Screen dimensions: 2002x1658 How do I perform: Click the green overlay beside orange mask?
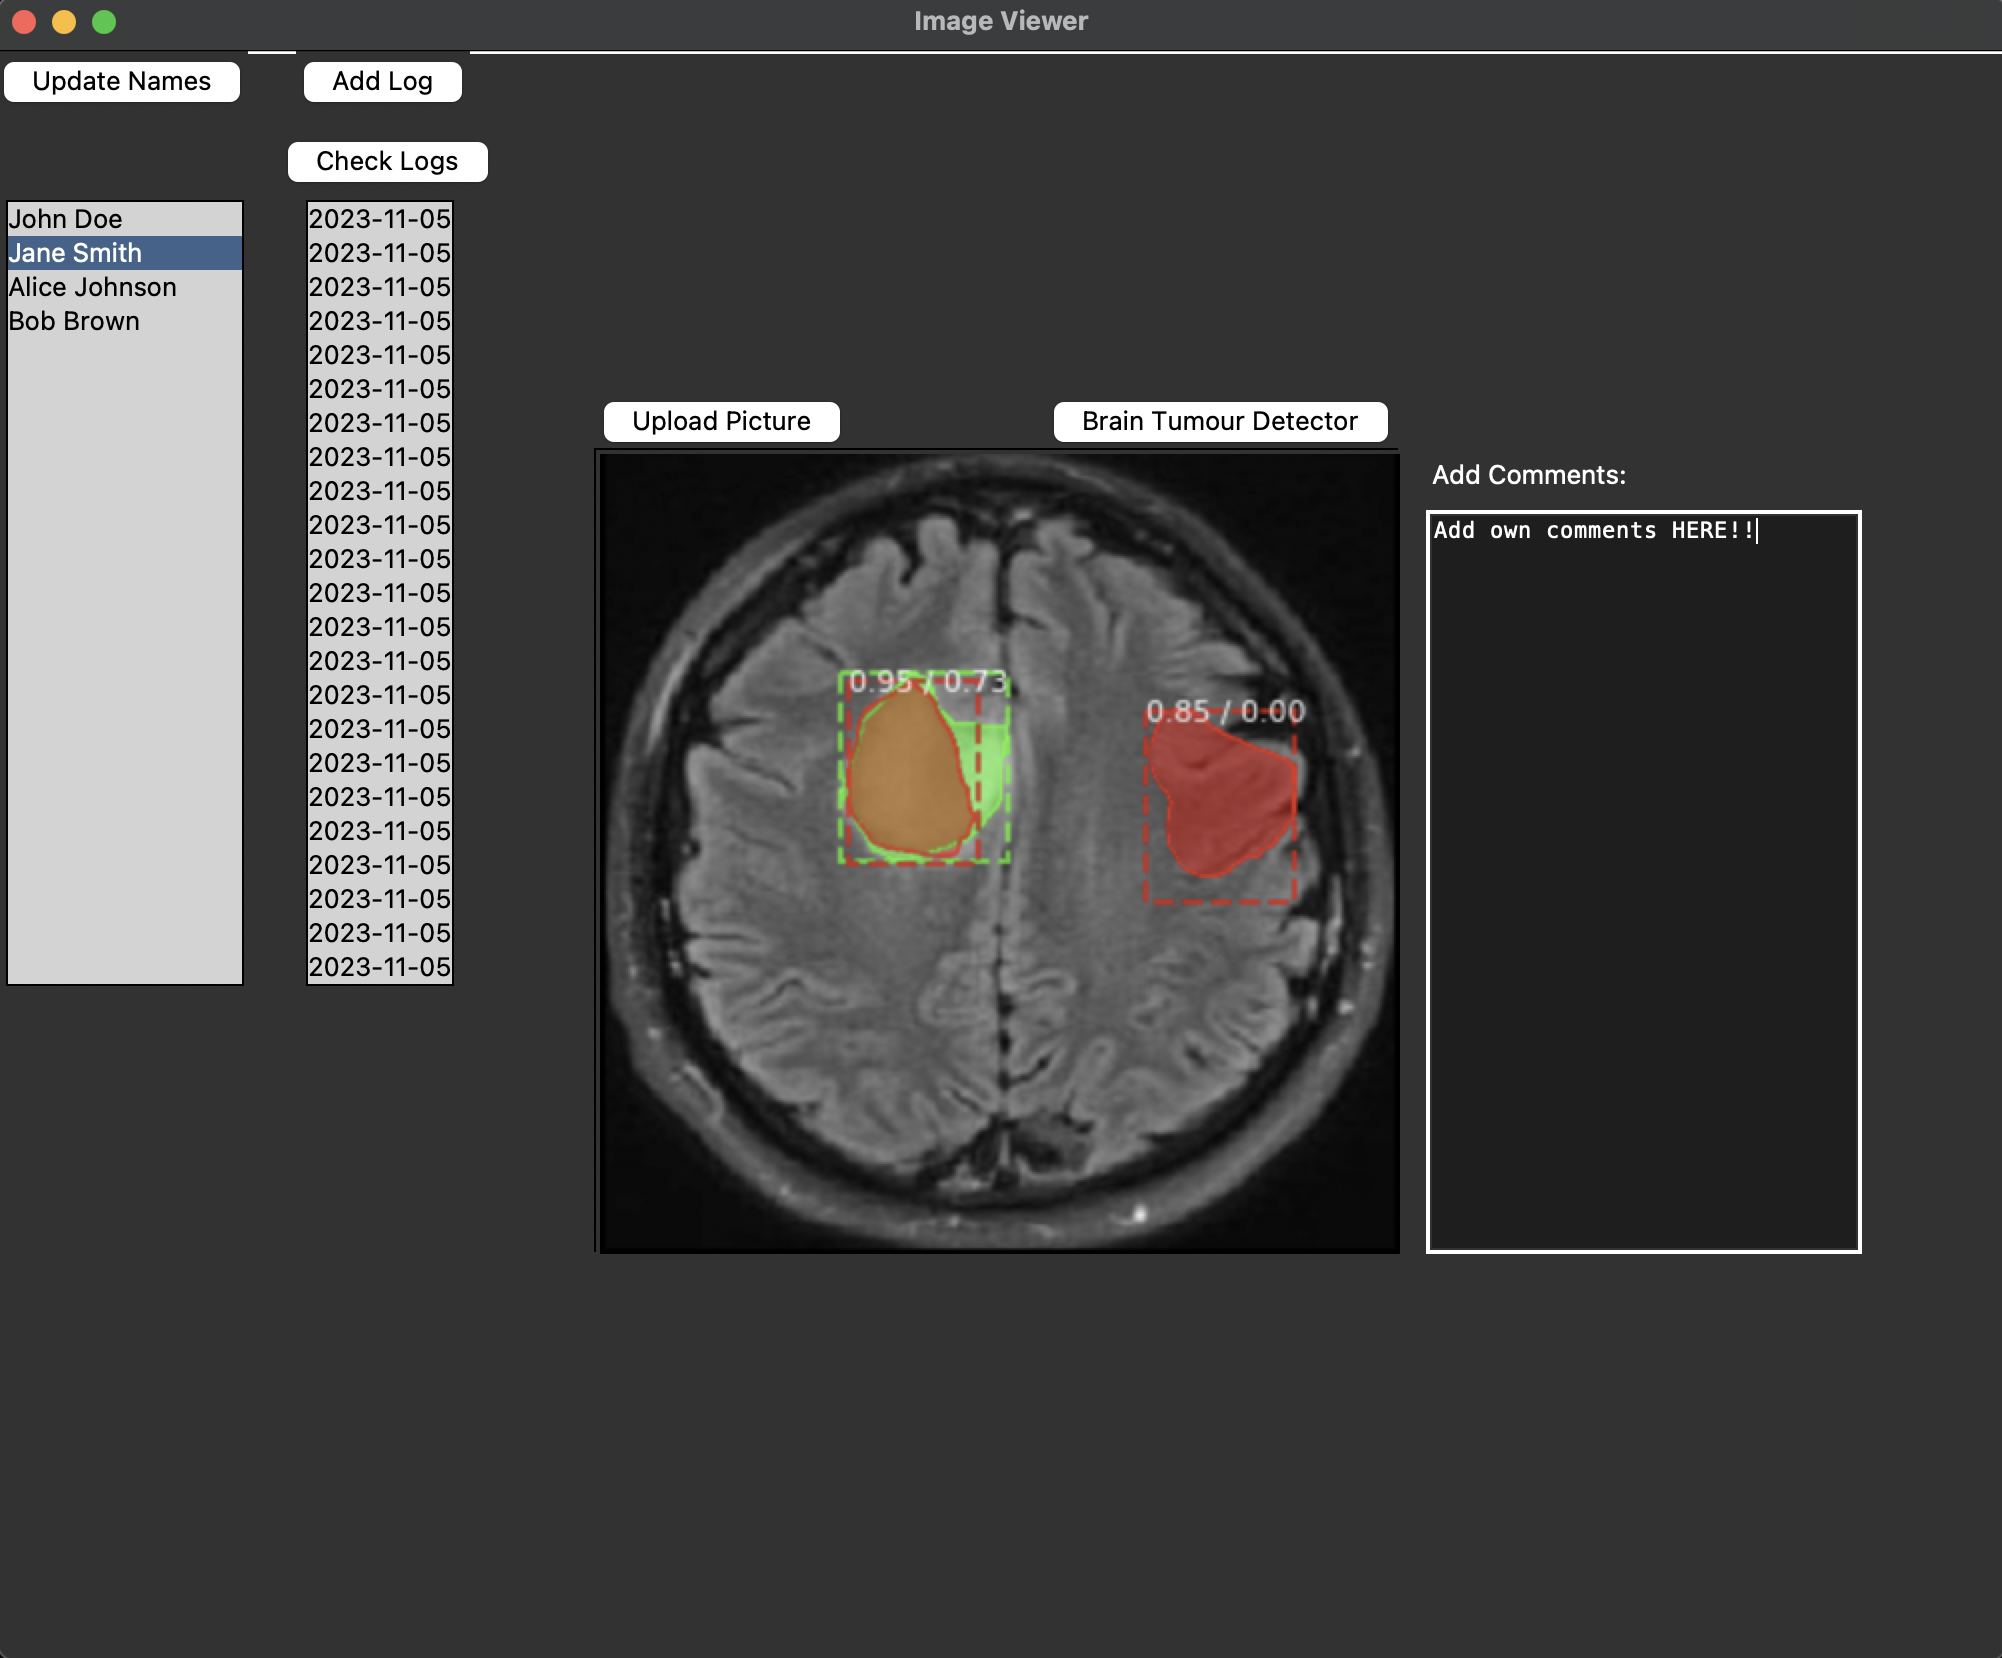[991, 765]
